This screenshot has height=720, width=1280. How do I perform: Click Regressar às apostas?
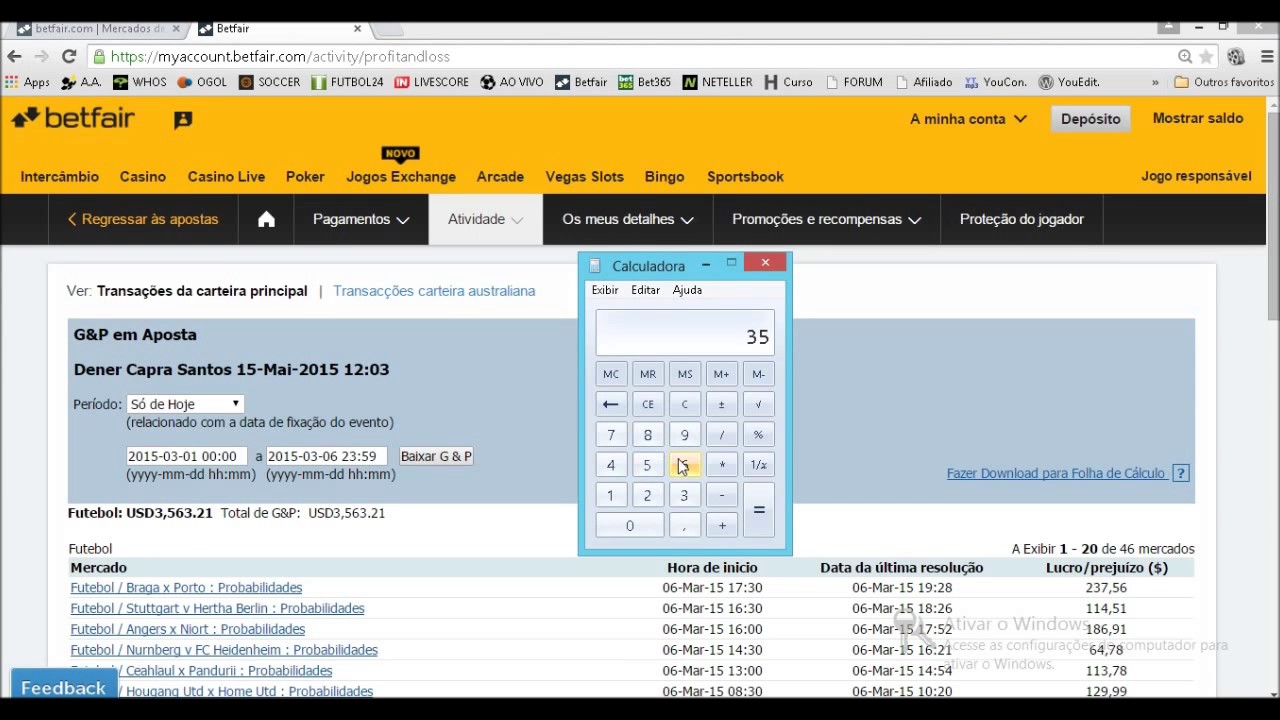(x=143, y=219)
